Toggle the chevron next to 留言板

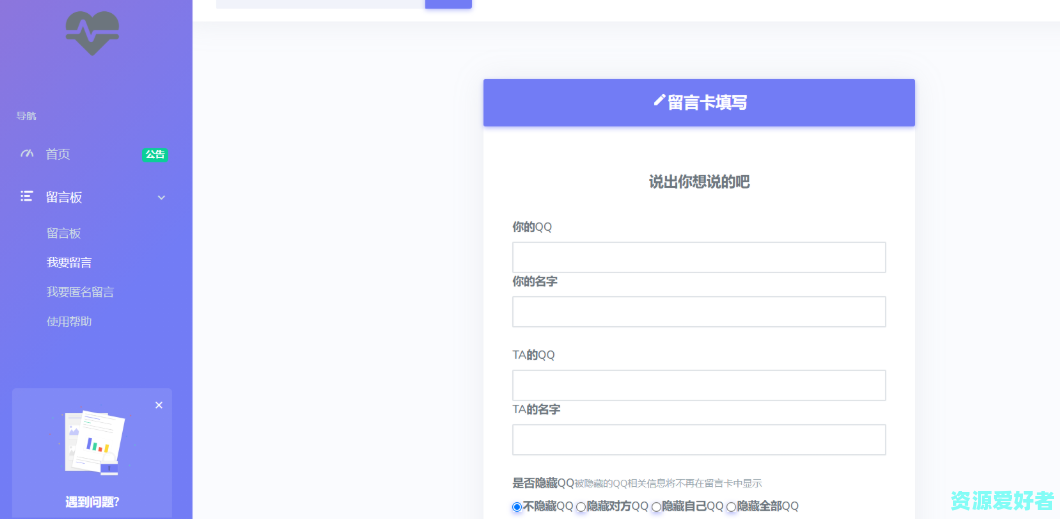coord(161,197)
